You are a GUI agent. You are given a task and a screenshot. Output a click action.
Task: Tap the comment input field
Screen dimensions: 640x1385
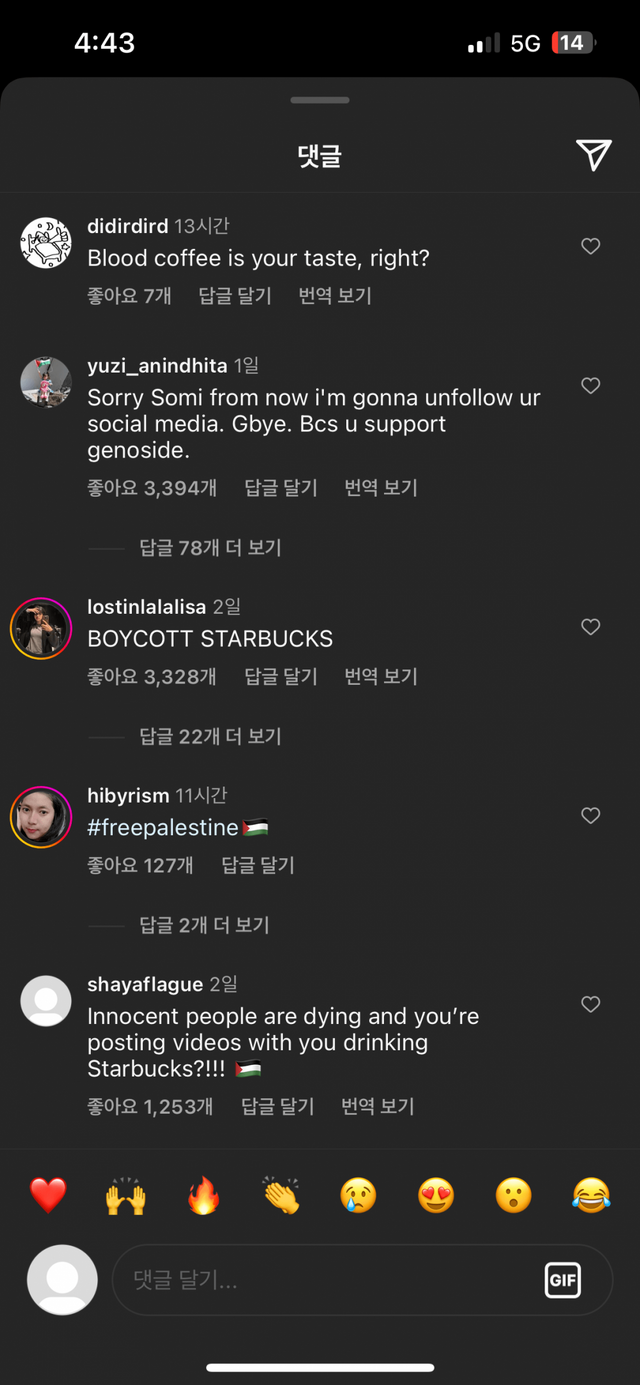[320, 1280]
